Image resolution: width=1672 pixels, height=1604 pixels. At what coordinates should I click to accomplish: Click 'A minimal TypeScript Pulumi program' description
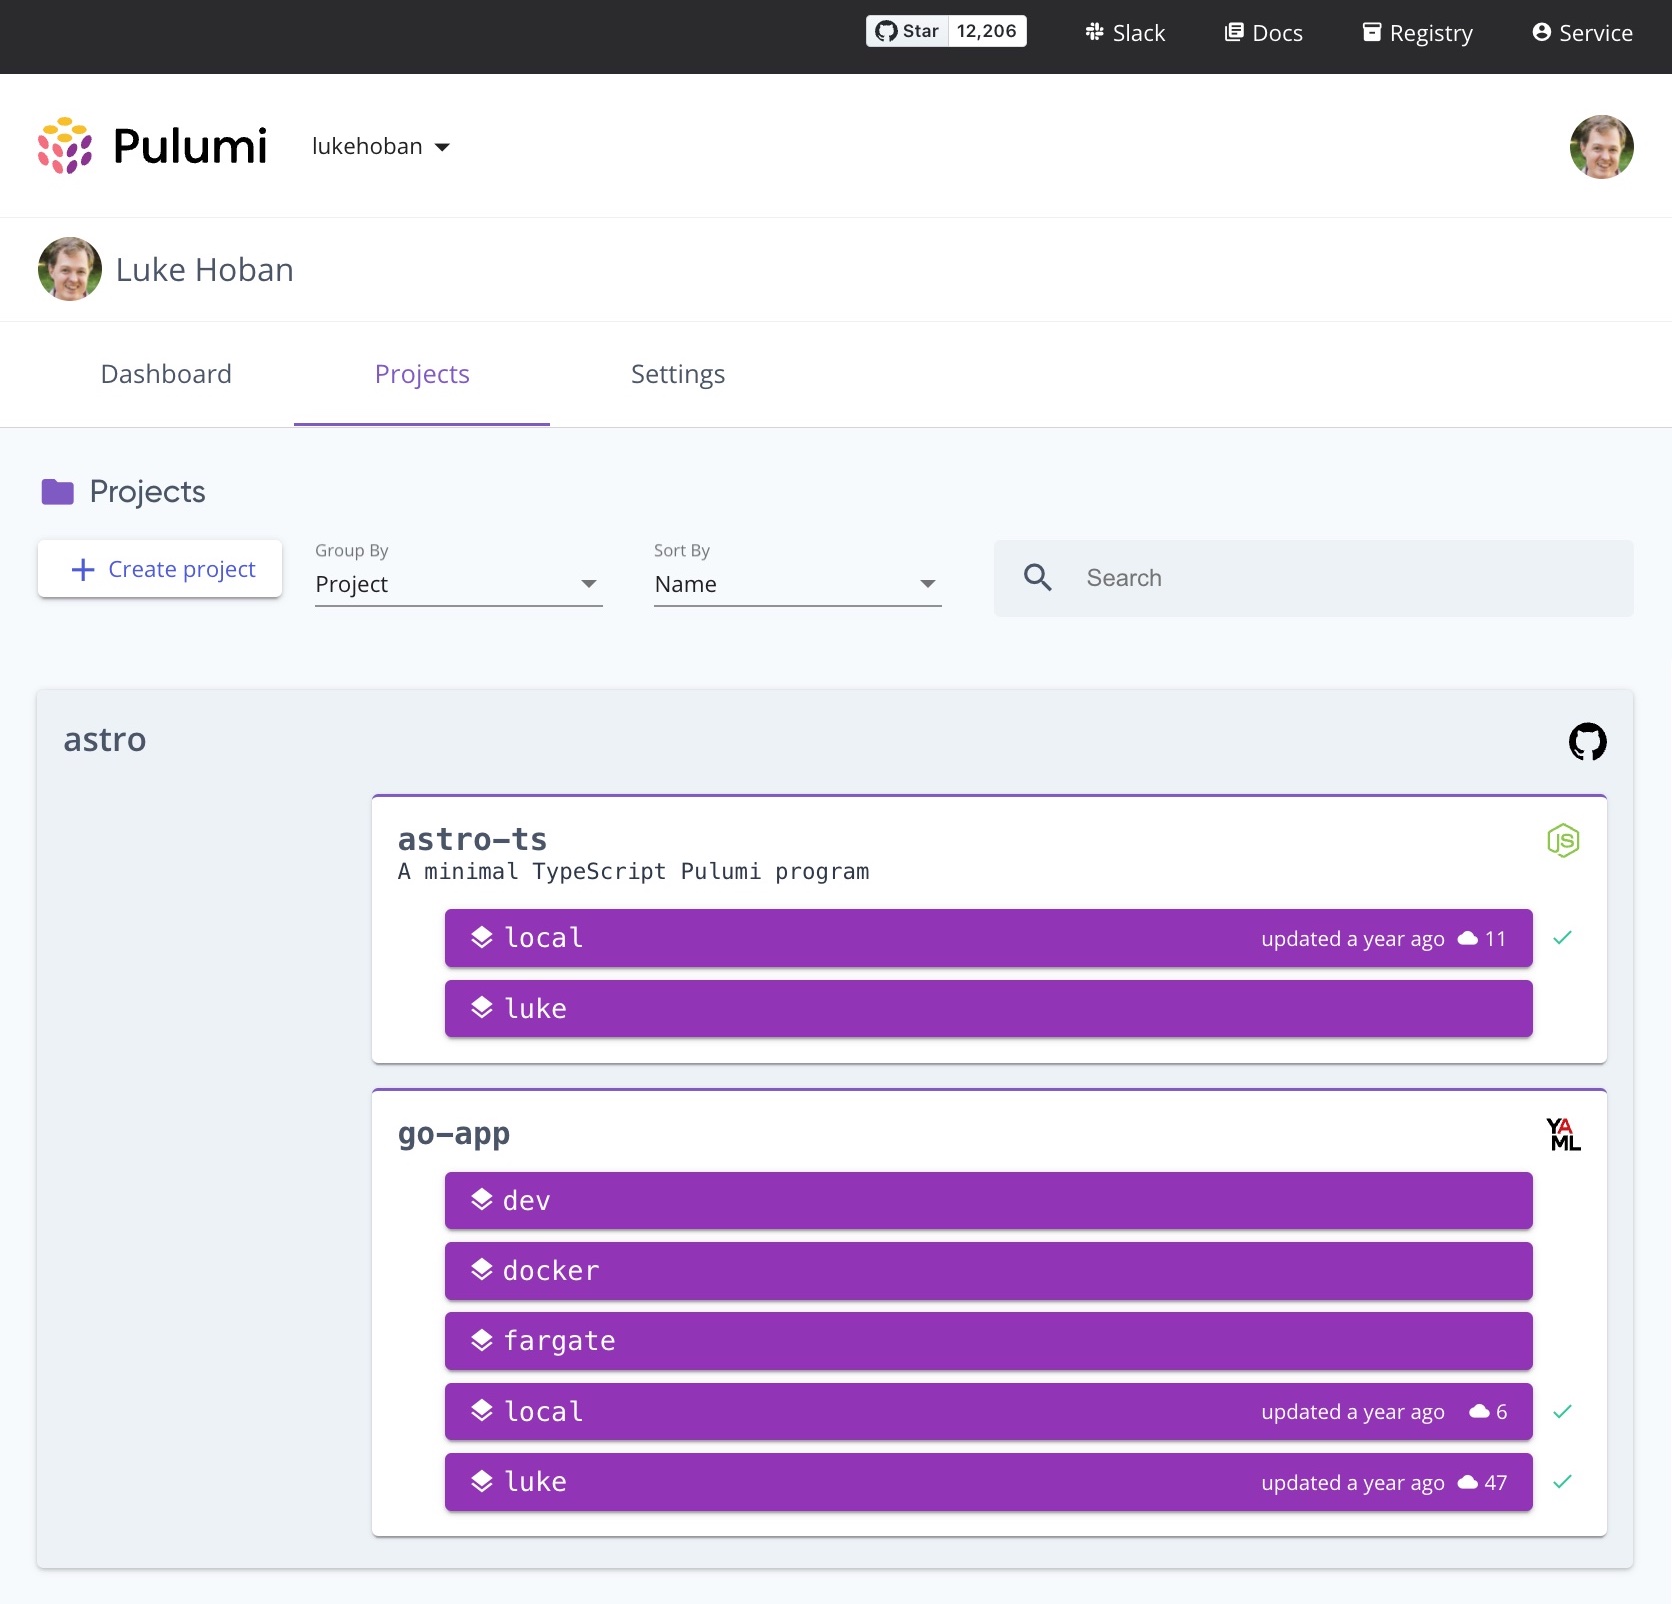633,872
